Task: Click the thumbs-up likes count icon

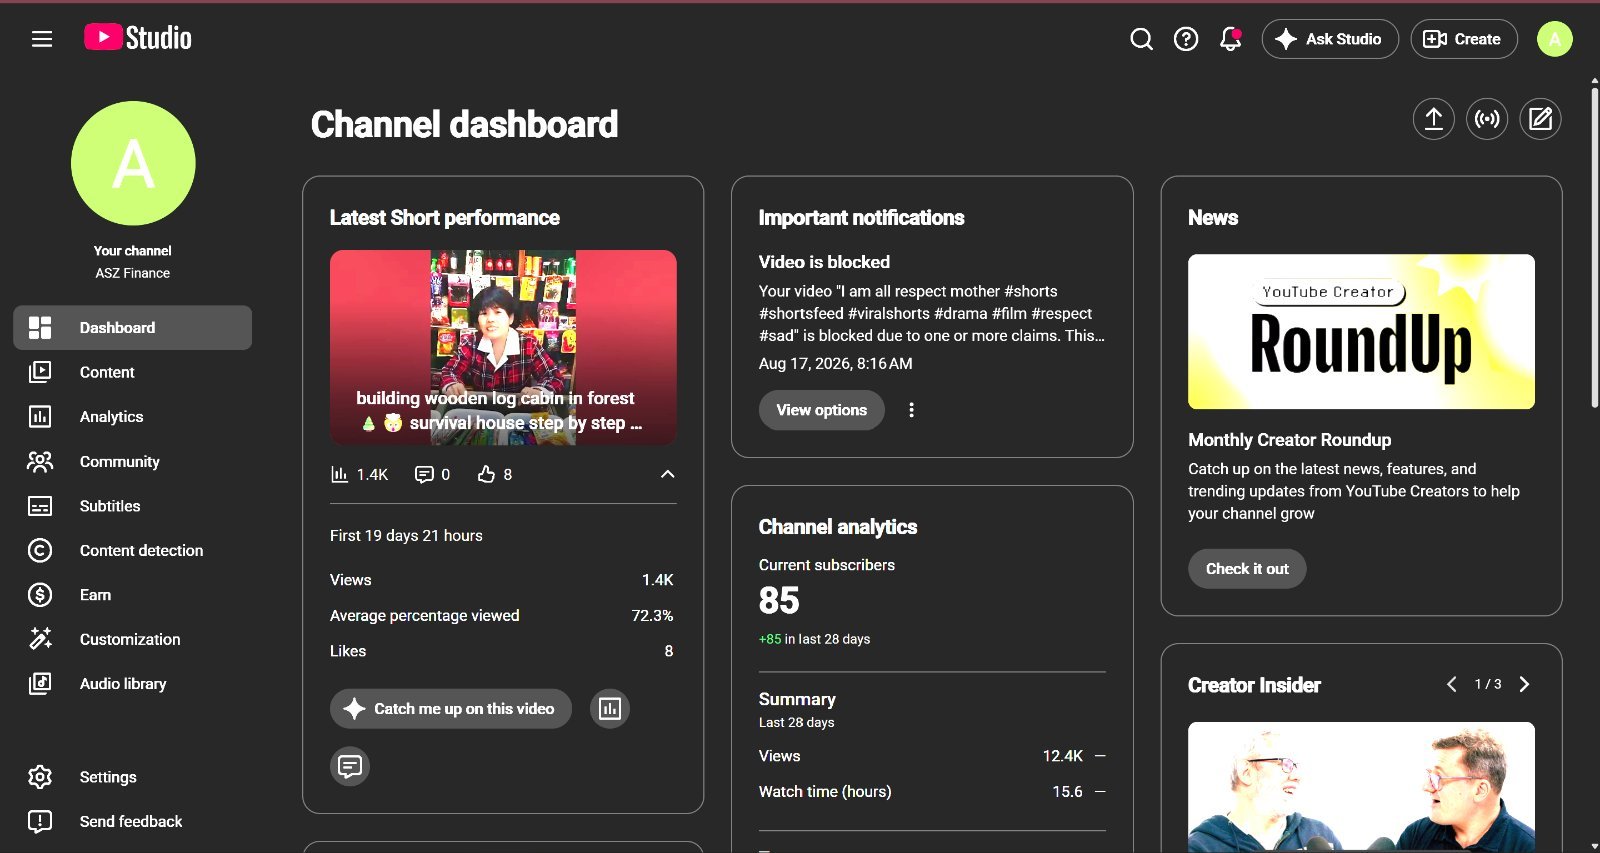Action: [486, 474]
